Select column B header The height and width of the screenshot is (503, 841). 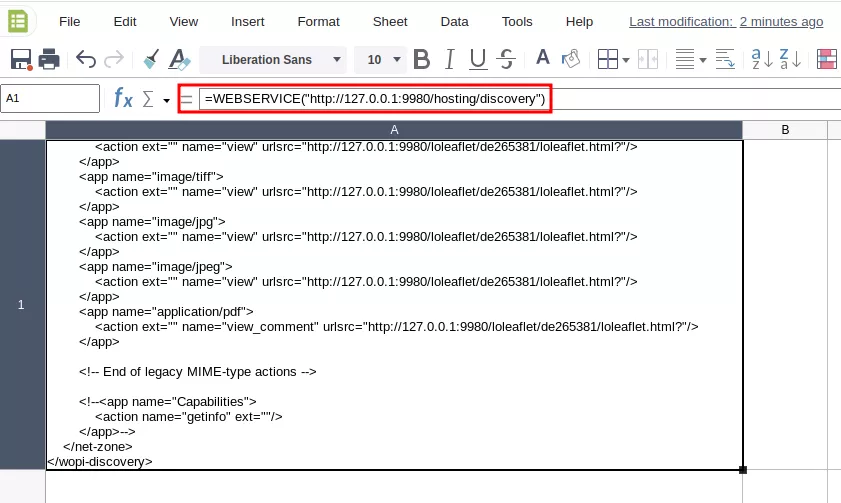(x=785, y=130)
